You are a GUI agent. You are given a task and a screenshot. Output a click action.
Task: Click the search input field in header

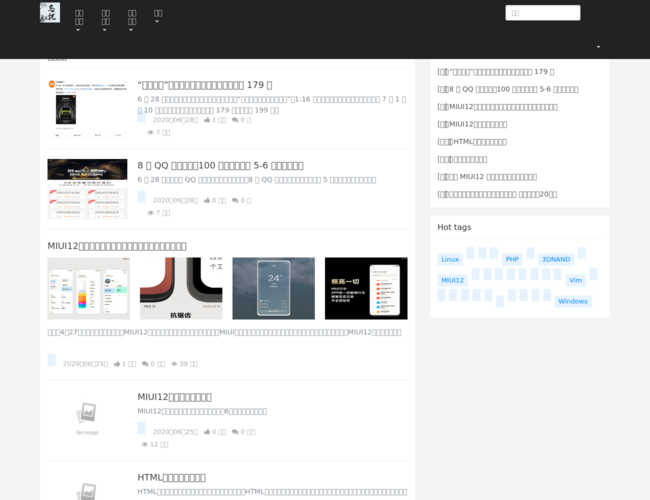542,13
